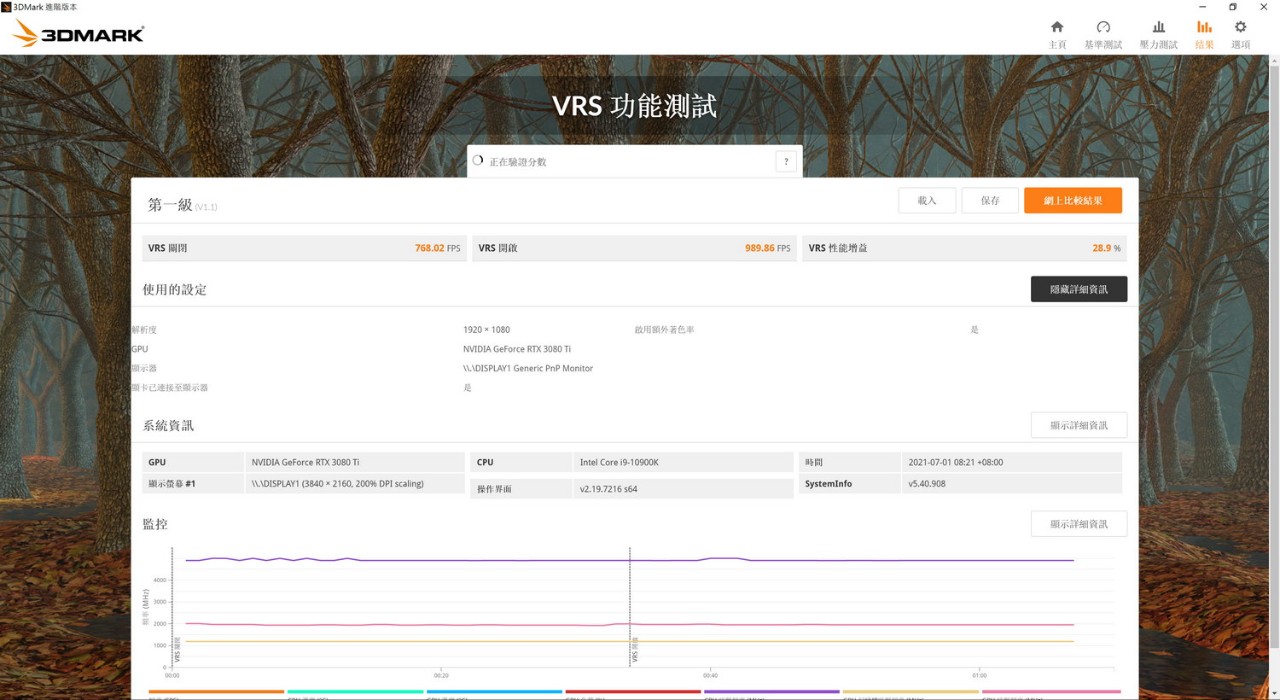
Task: Click the pink legend bar under the chart
Action: click(1050, 691)
